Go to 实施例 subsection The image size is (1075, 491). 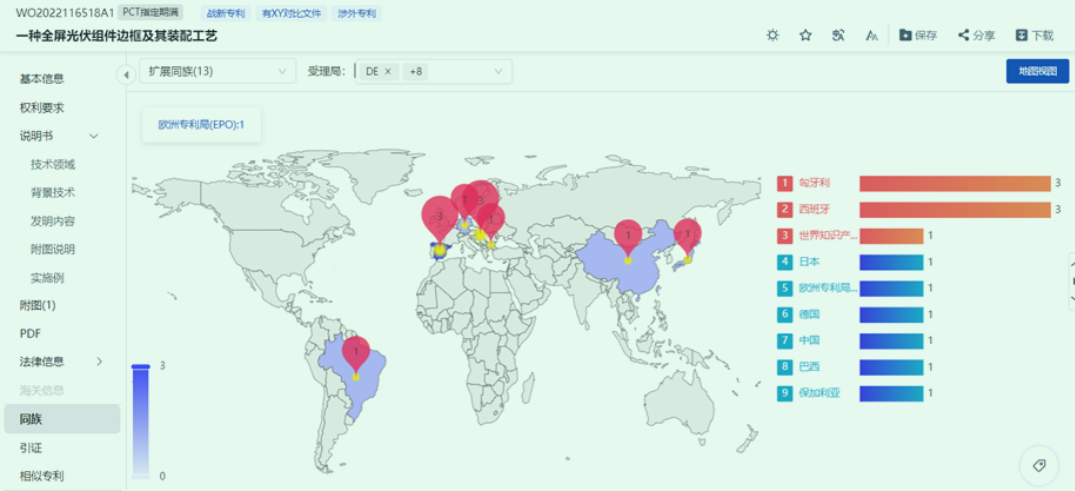[x=47, y=278]
